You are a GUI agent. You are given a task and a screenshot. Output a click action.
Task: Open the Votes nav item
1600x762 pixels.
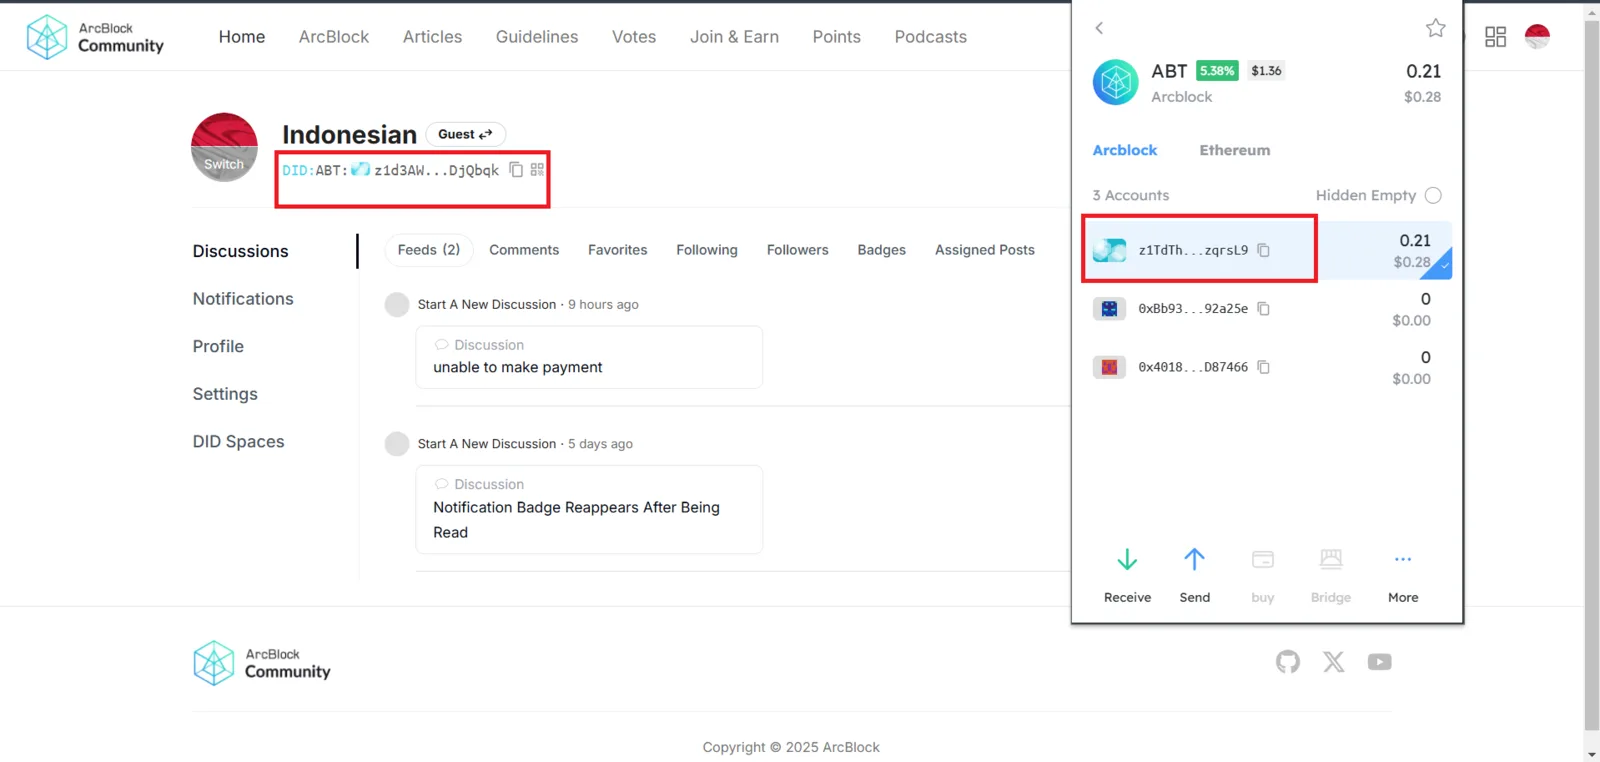coord(634,37)
